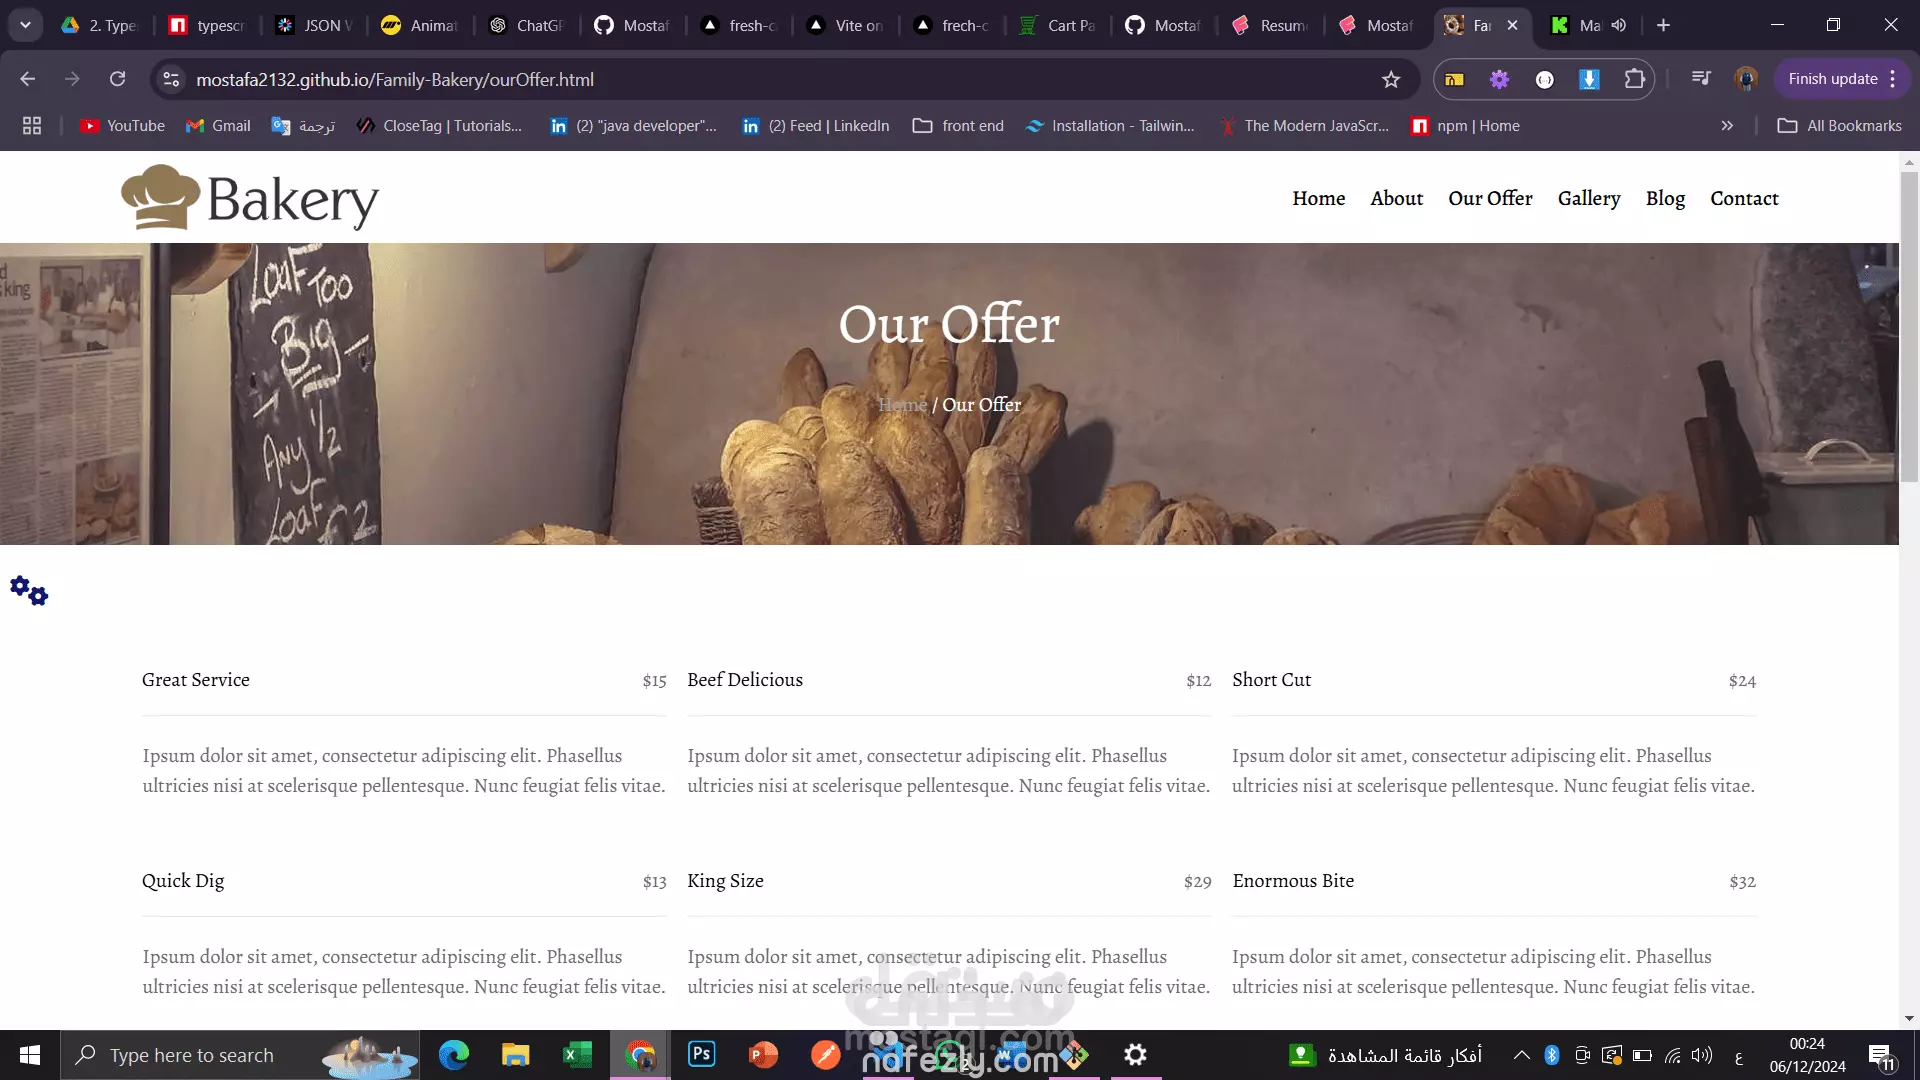Open the blue download extension icon
This screenshot has height=1080, width=1920.
[x=1589, y=79]
